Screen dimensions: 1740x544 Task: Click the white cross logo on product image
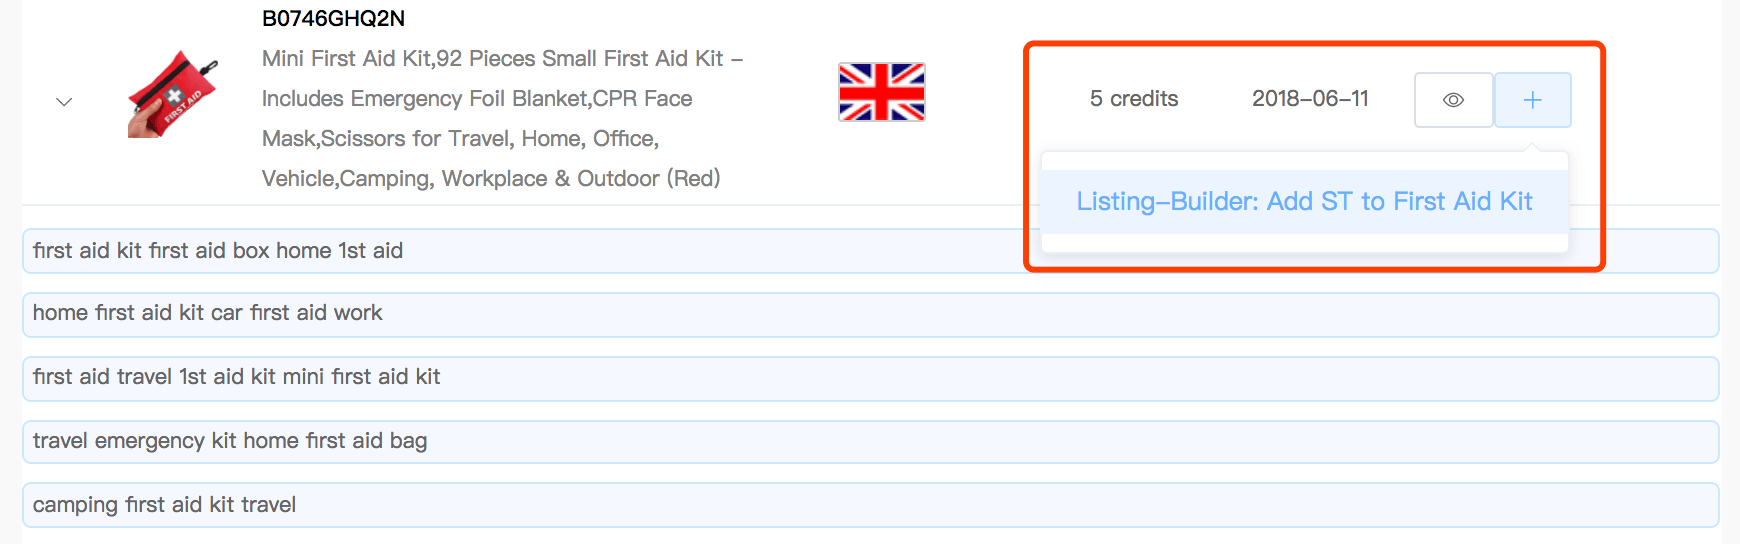[174, 97]
